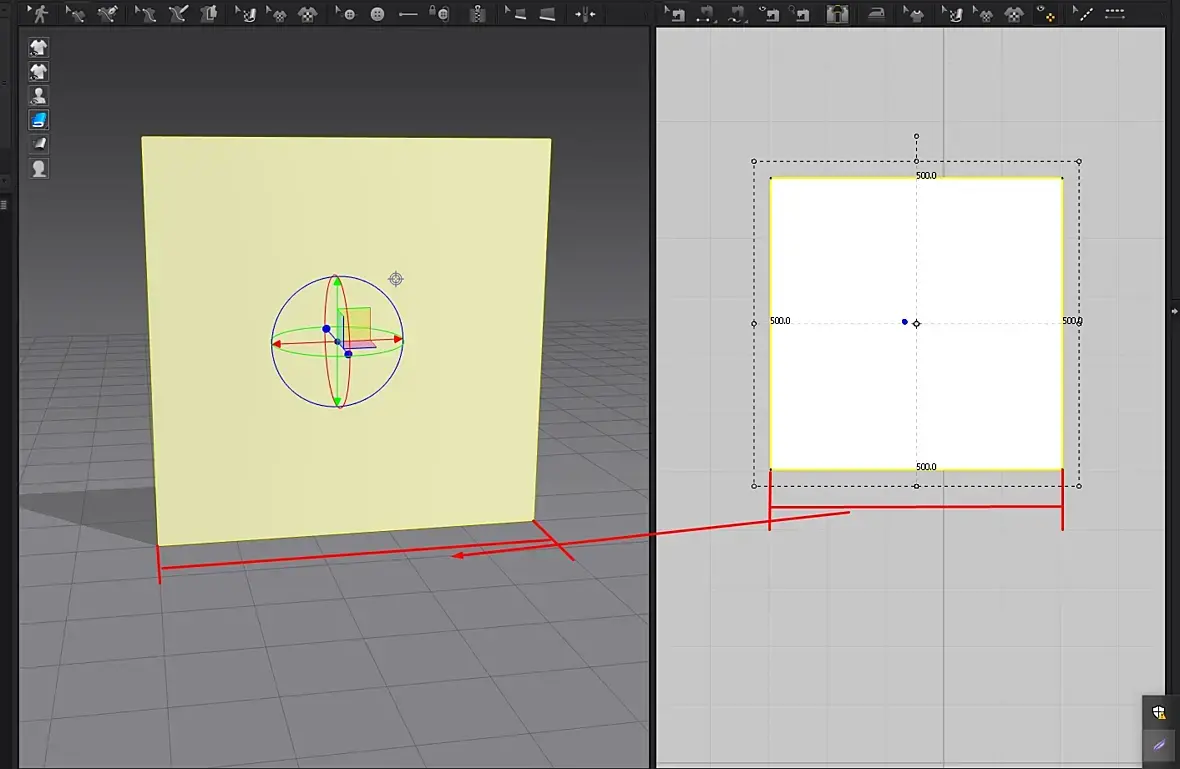Click rotation handle above pattern bounding box
This screenshot has height=769, width=1180.
916,136
